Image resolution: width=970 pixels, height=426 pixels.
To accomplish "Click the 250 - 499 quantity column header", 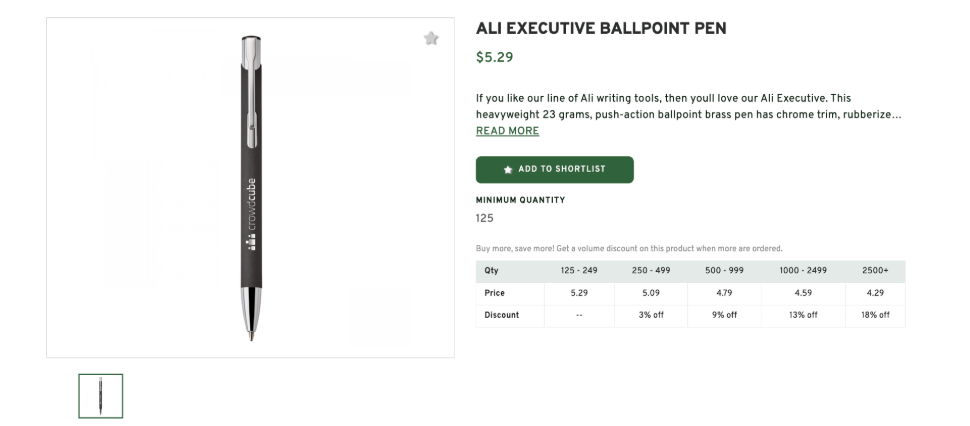I will pos(652,271).
